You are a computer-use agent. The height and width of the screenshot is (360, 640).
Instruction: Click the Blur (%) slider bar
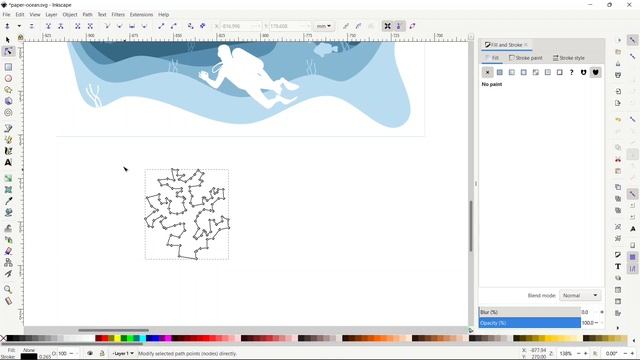529,312
